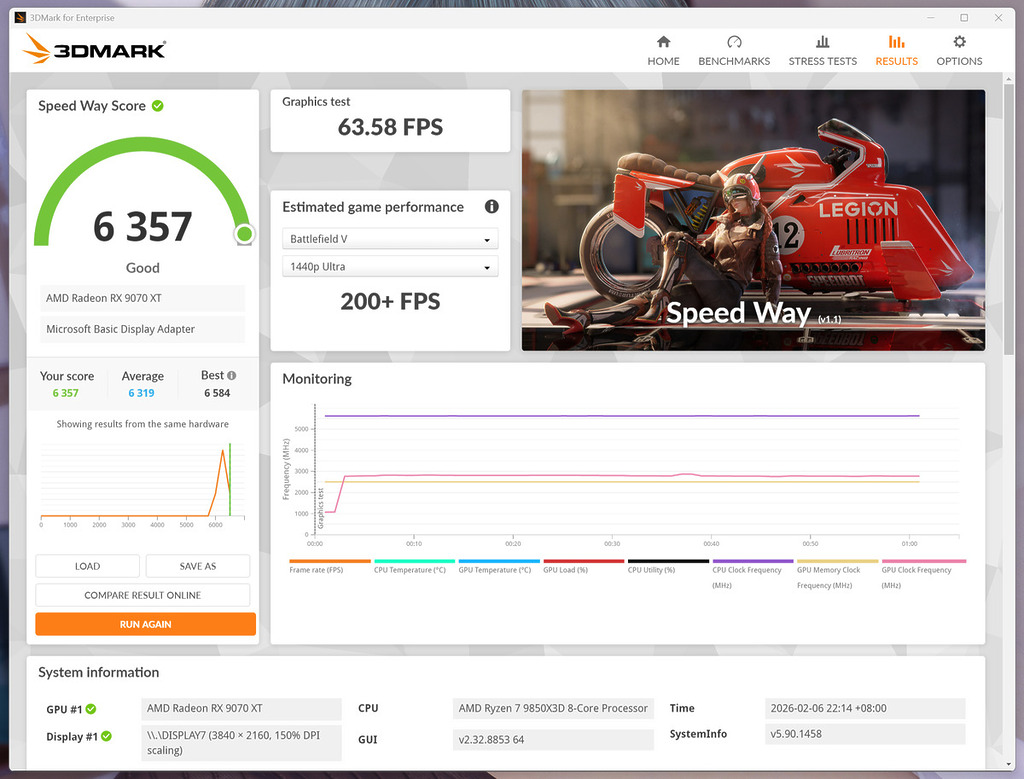Open the 1440p Ultra quality dropdown
1024x779 pixels.
tap(389, 266)
